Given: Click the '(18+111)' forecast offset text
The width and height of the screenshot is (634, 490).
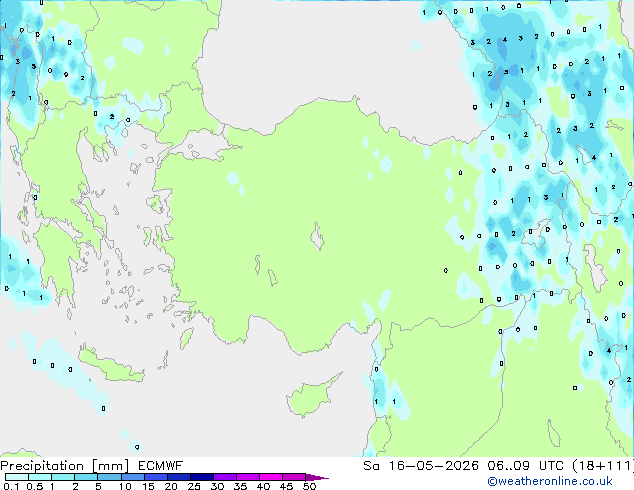Looking at the screenshot, I should click(603, 466).
